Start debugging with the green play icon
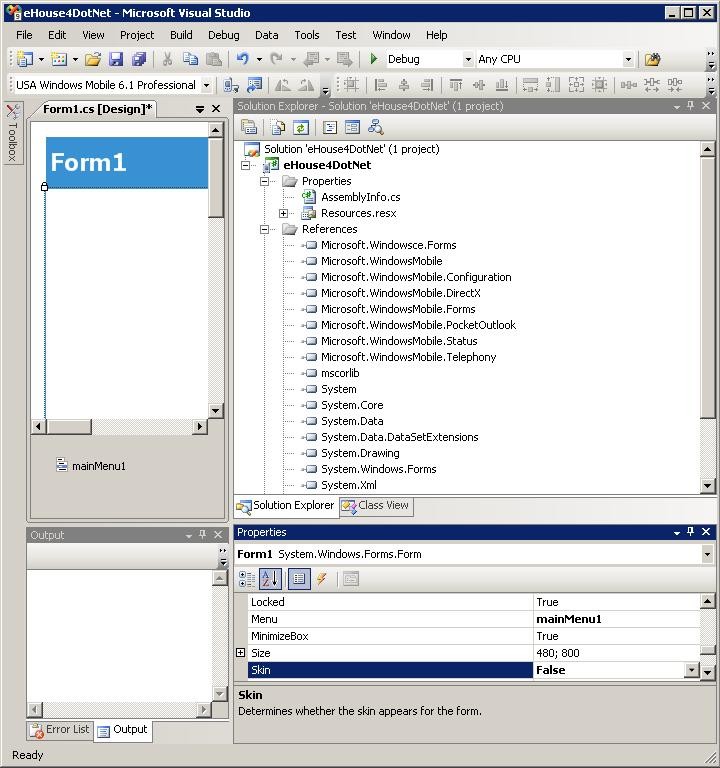 click(373, 59)
